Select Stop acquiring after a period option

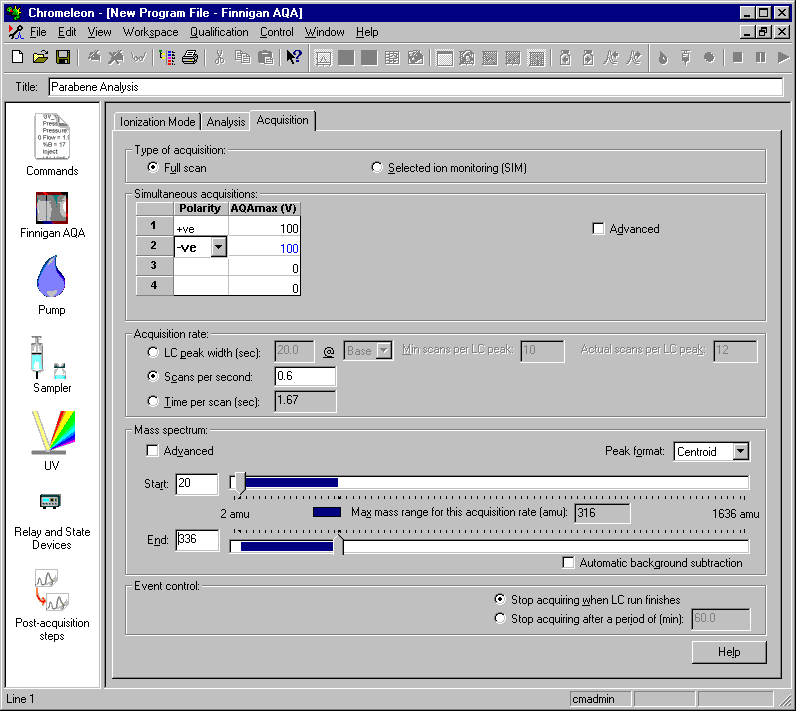point(500,618)
